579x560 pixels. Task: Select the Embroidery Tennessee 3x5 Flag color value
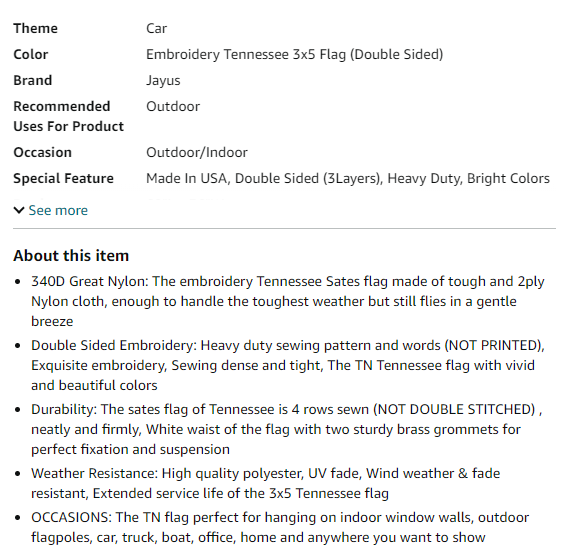pyautogui.click(x=295, y=54)
